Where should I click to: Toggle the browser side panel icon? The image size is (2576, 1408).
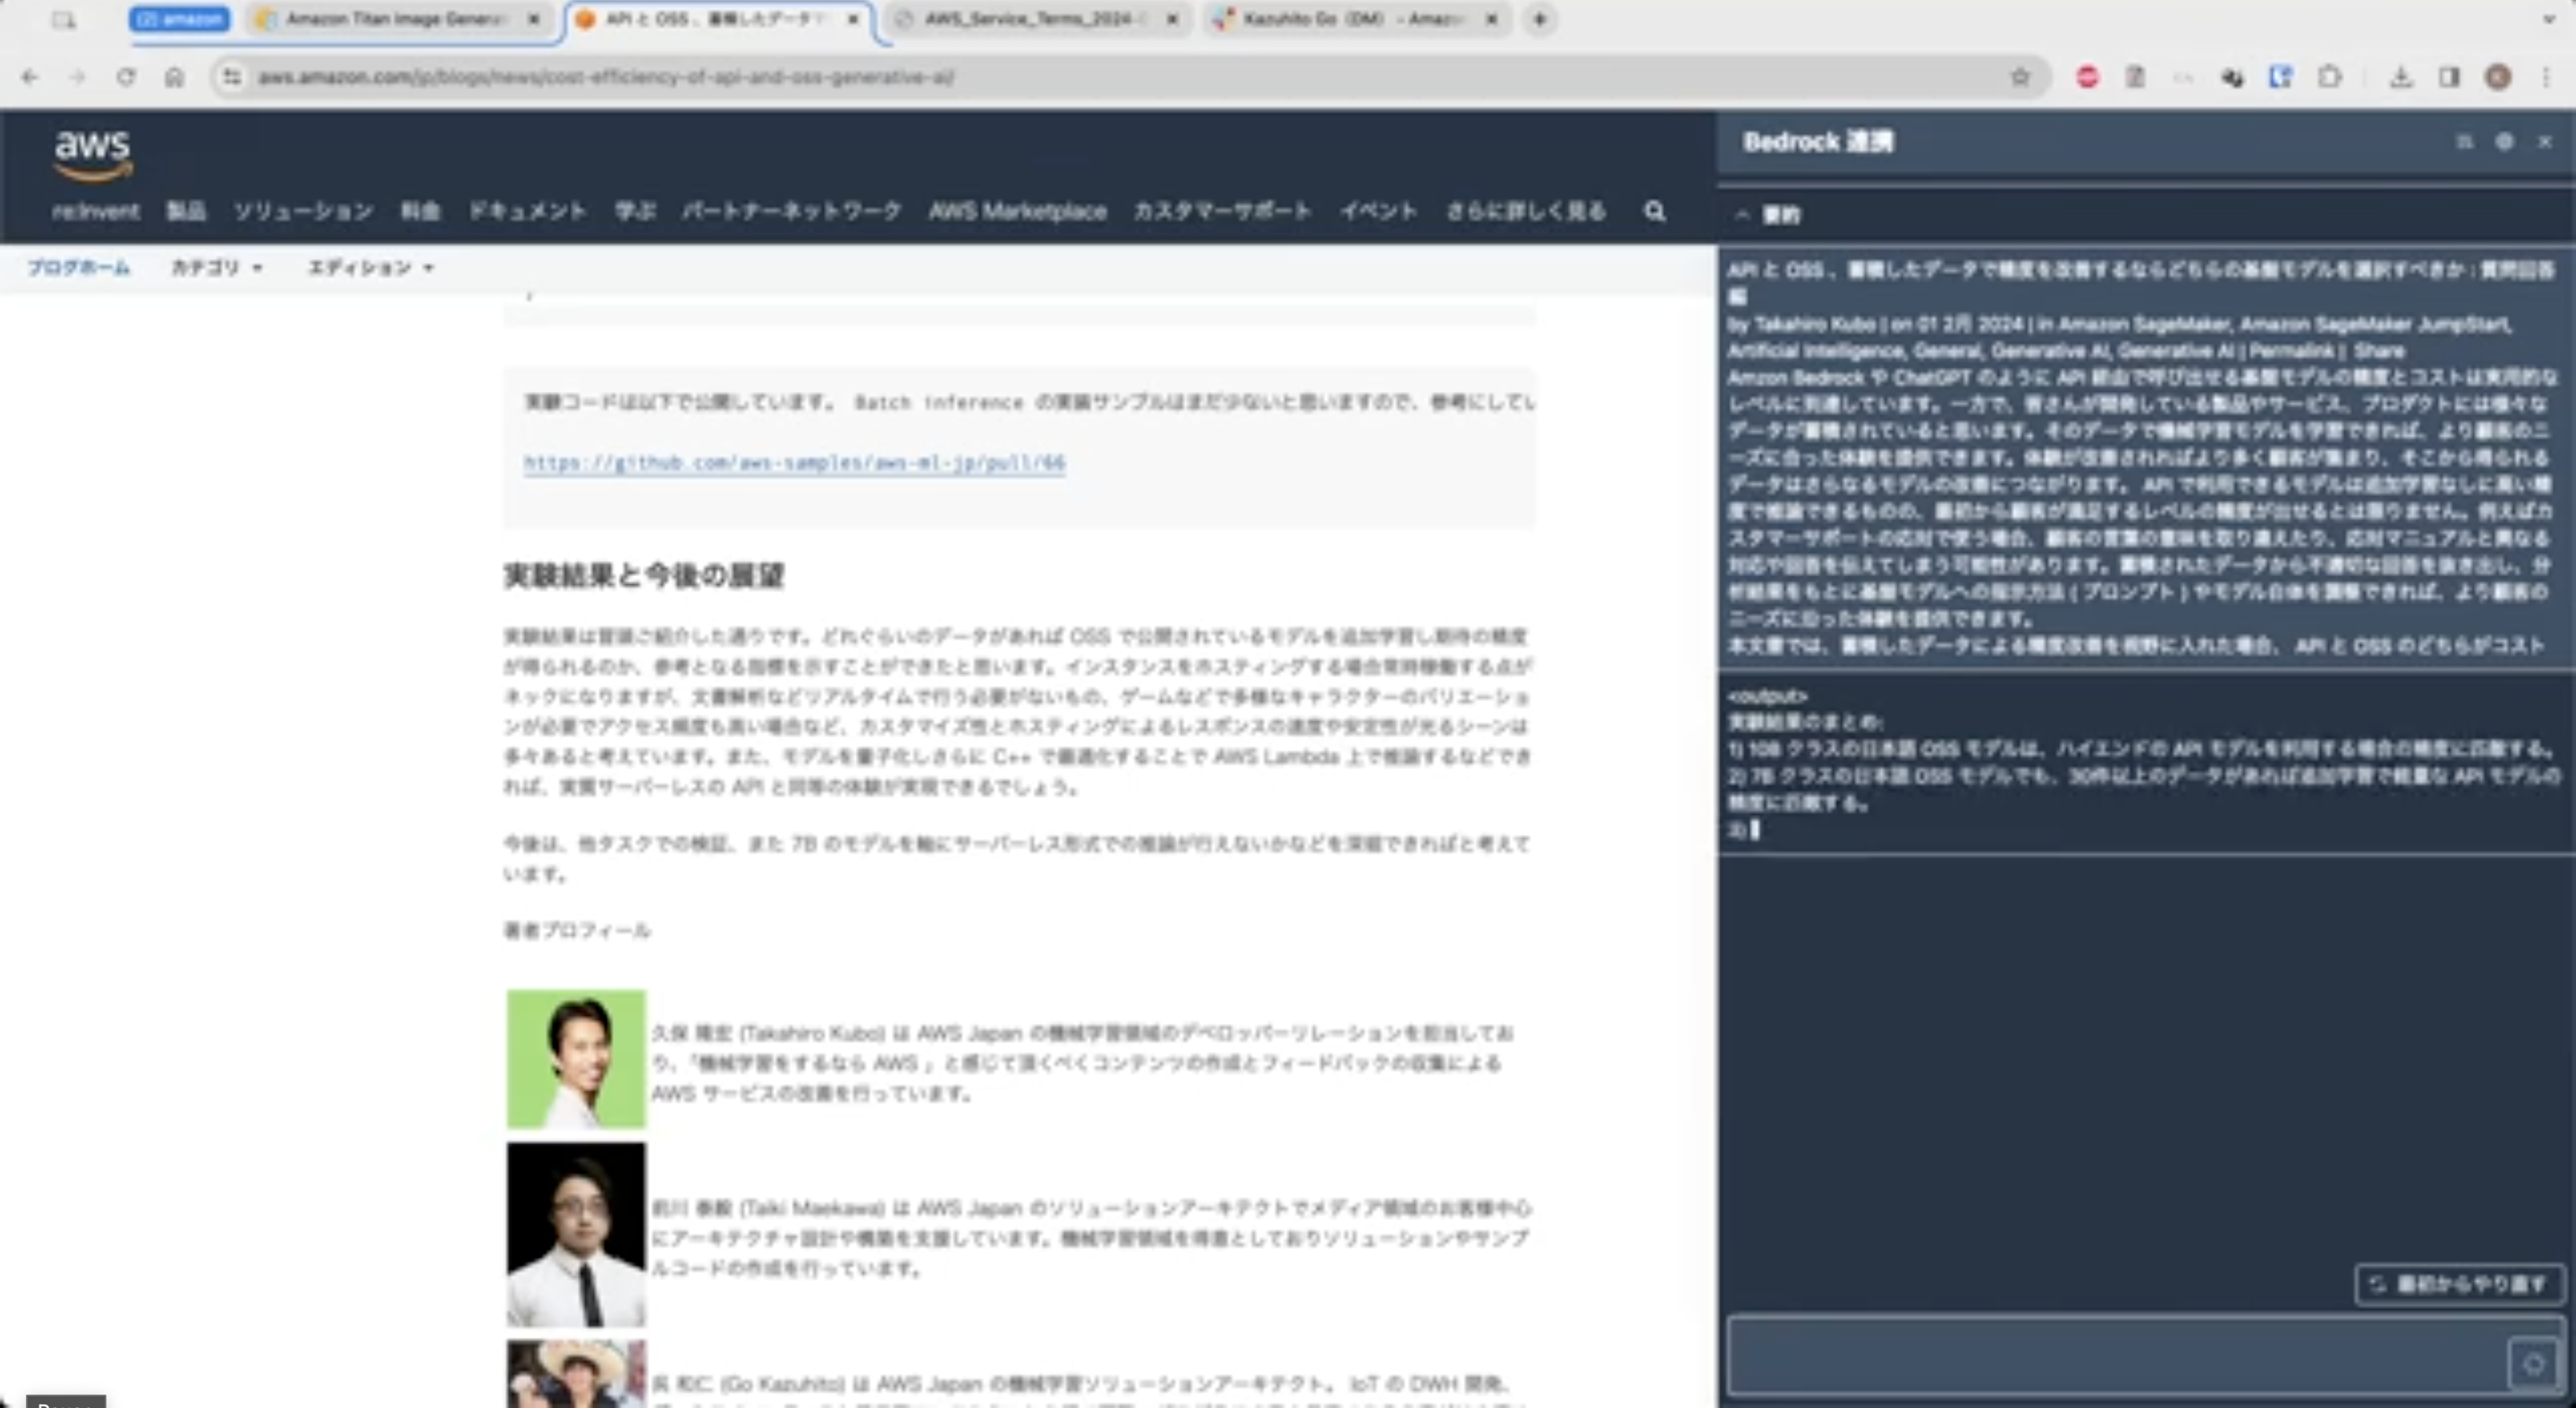point(2449,77)
